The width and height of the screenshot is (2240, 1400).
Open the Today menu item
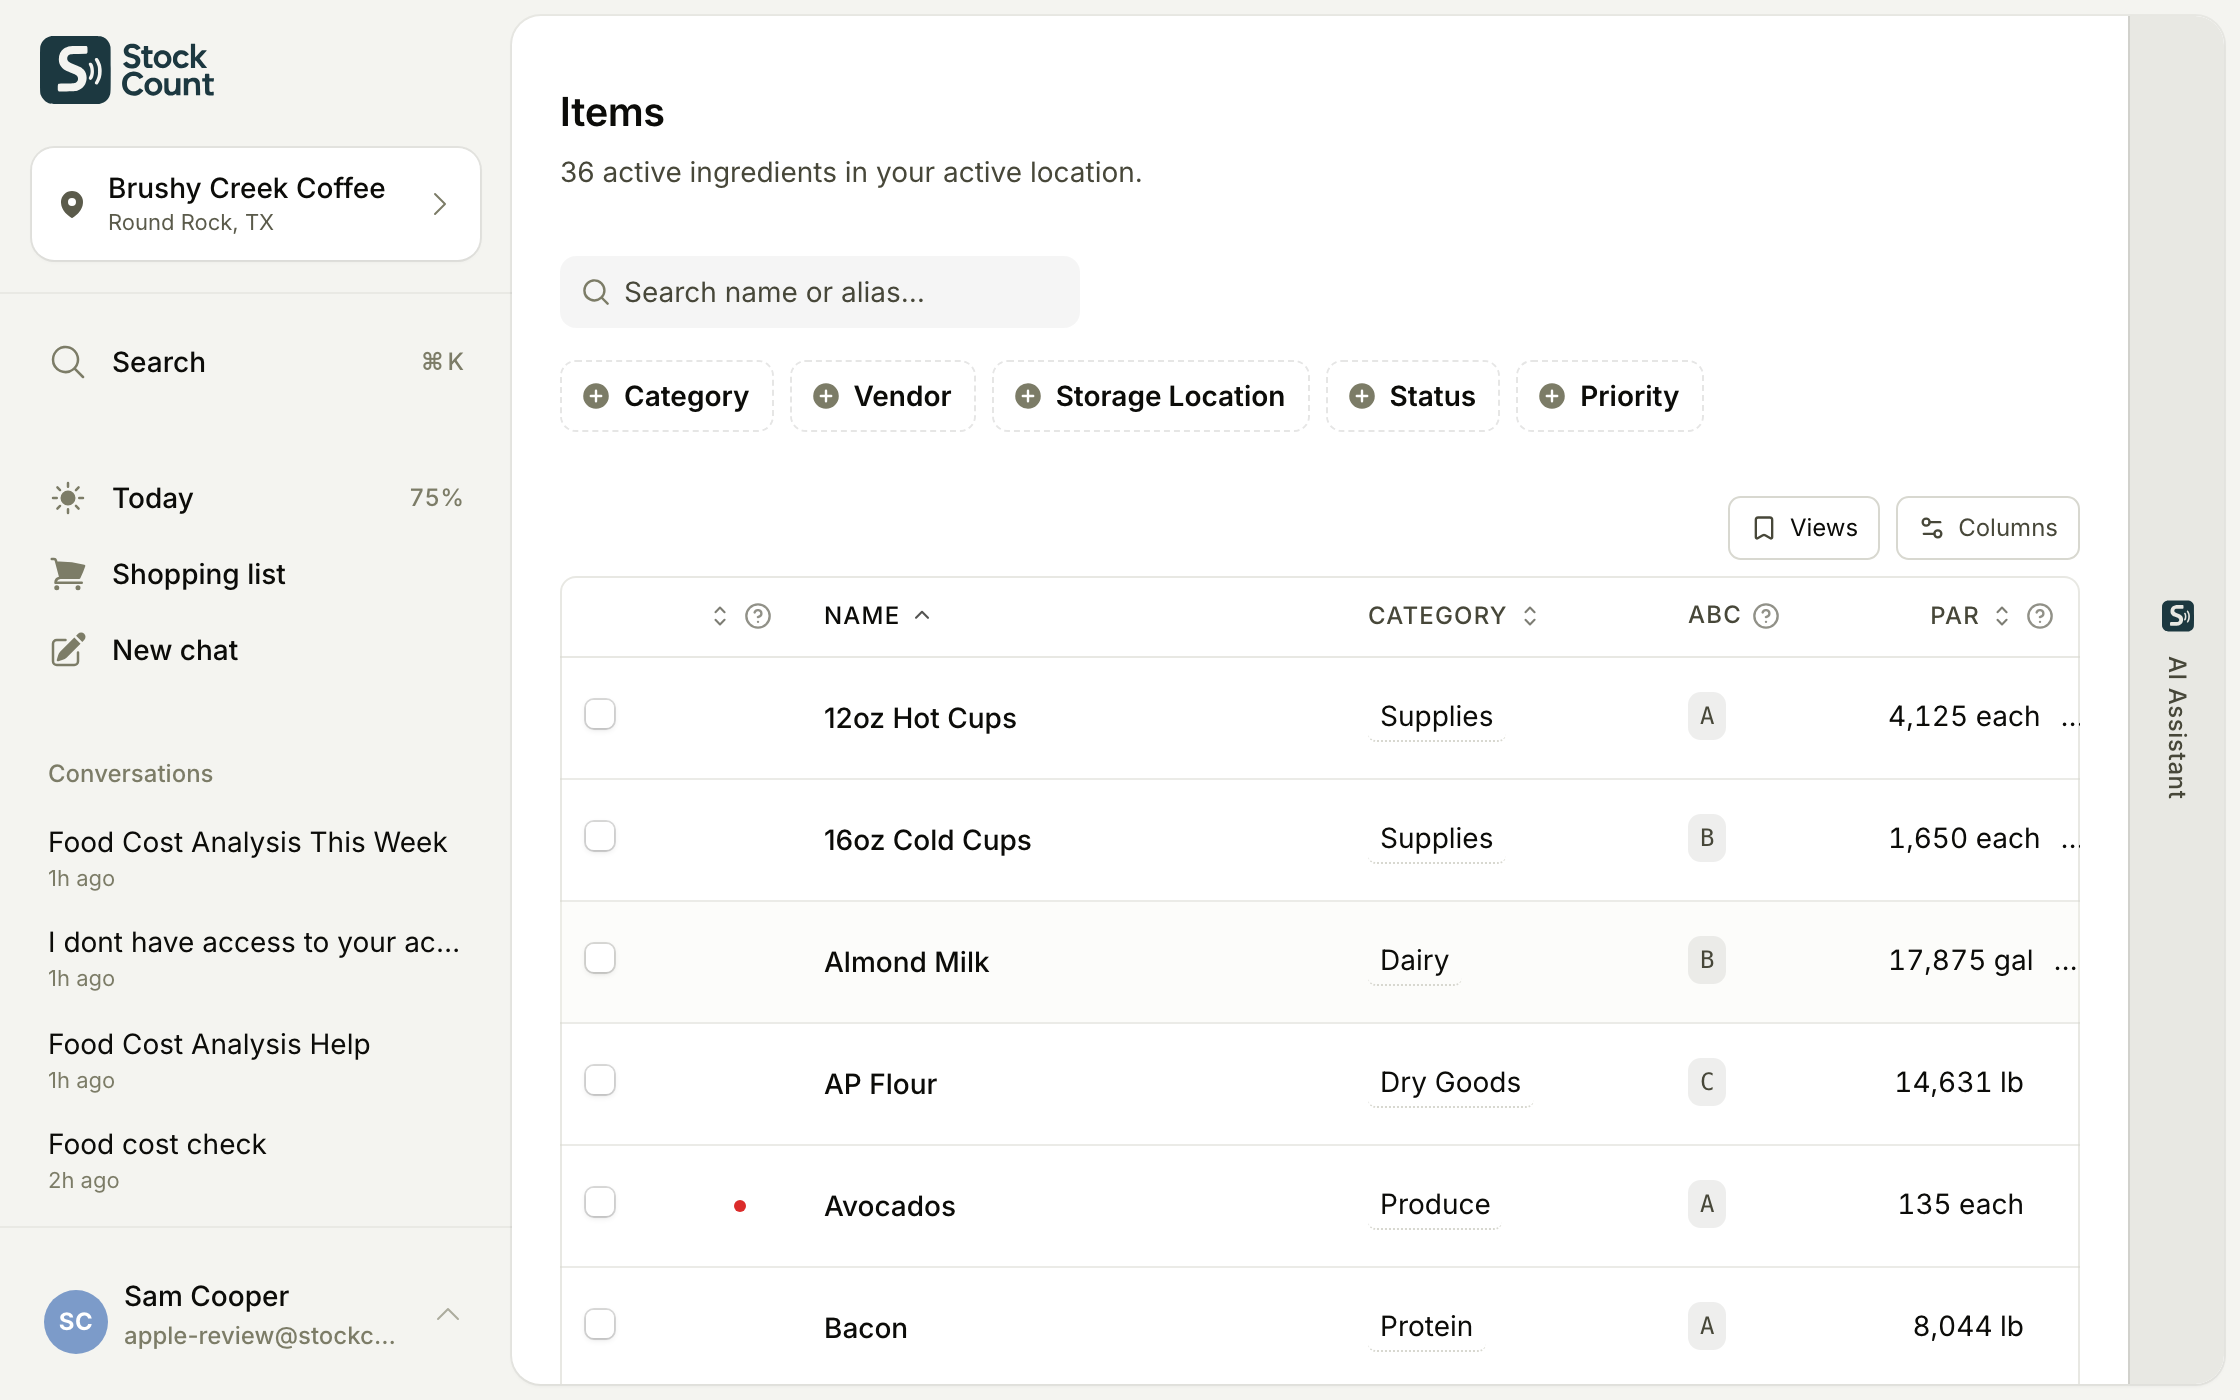256,498
